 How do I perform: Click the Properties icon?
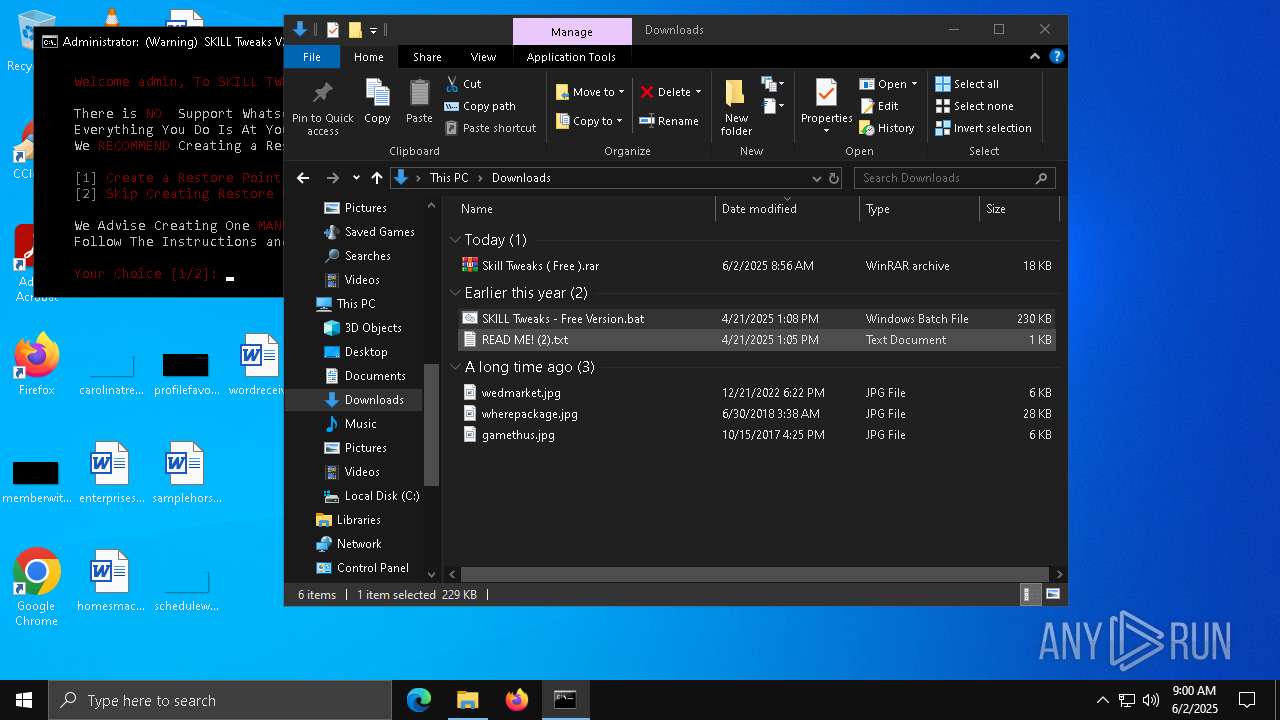[x=826, y=93]
